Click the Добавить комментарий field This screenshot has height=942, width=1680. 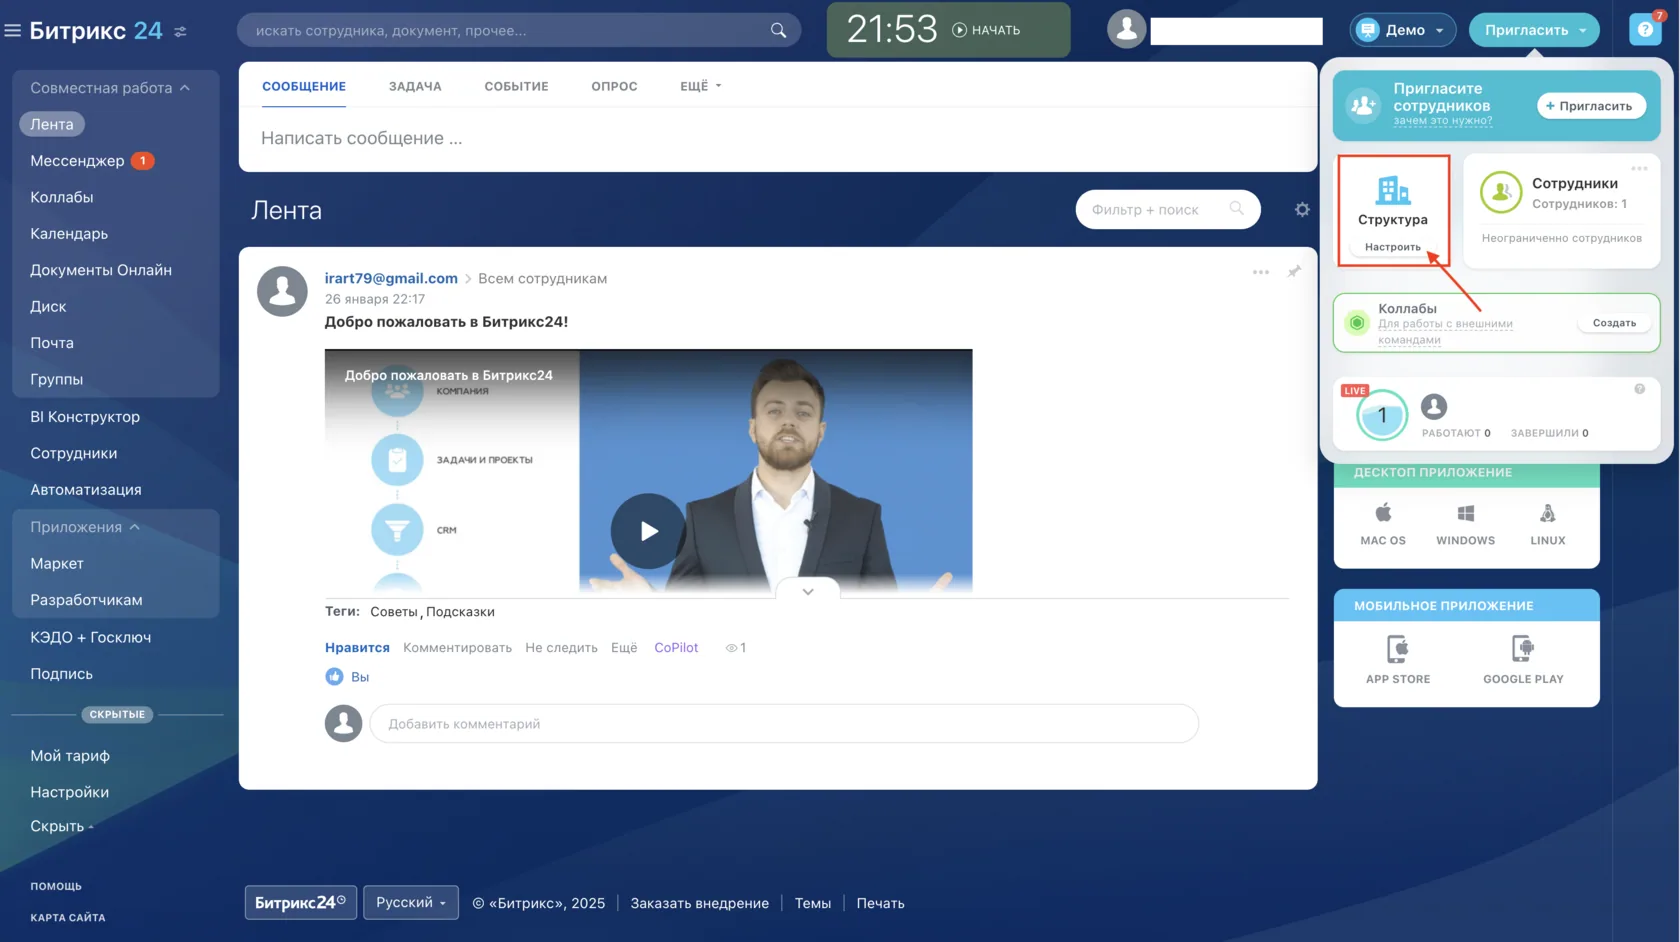(x=784, y=724)
